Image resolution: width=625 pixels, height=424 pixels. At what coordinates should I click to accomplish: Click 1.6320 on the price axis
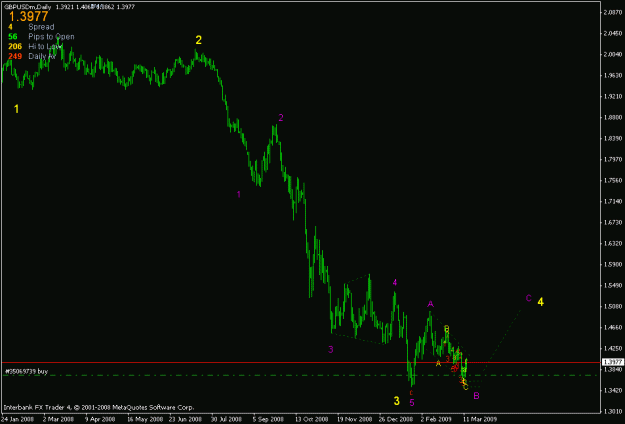[x=611, y=243]
